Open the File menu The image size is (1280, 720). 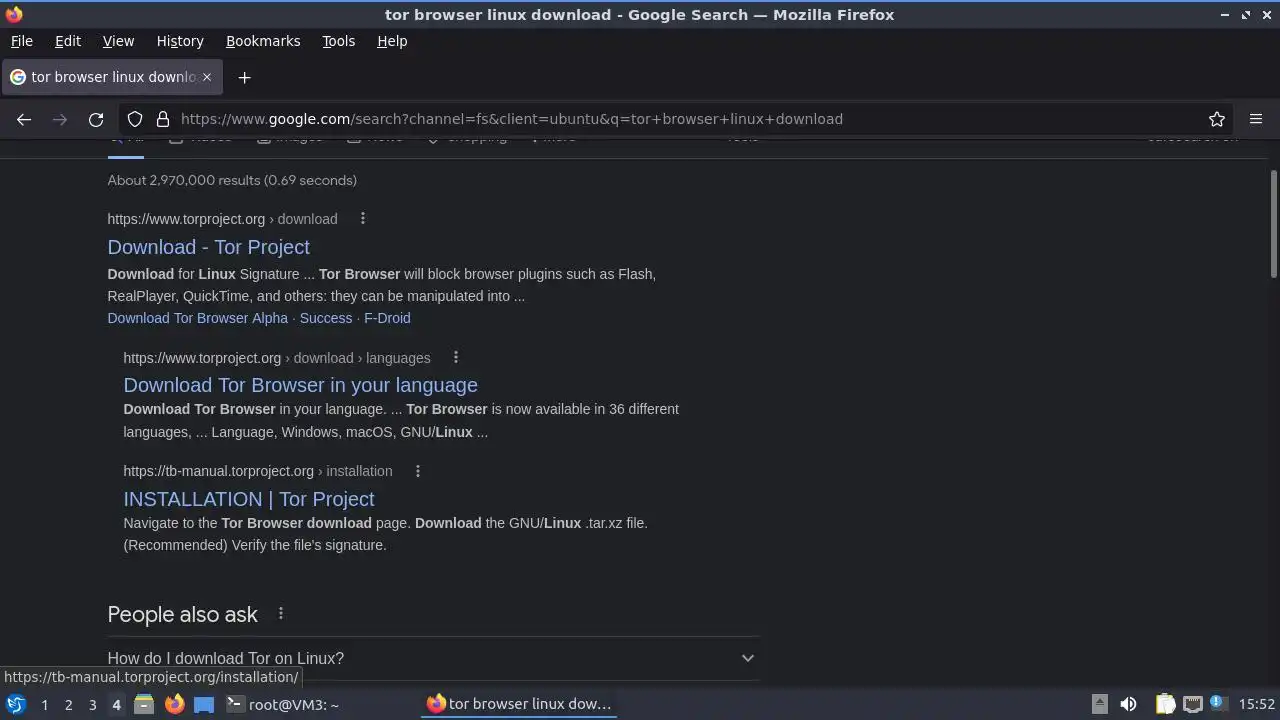point(21,41)
